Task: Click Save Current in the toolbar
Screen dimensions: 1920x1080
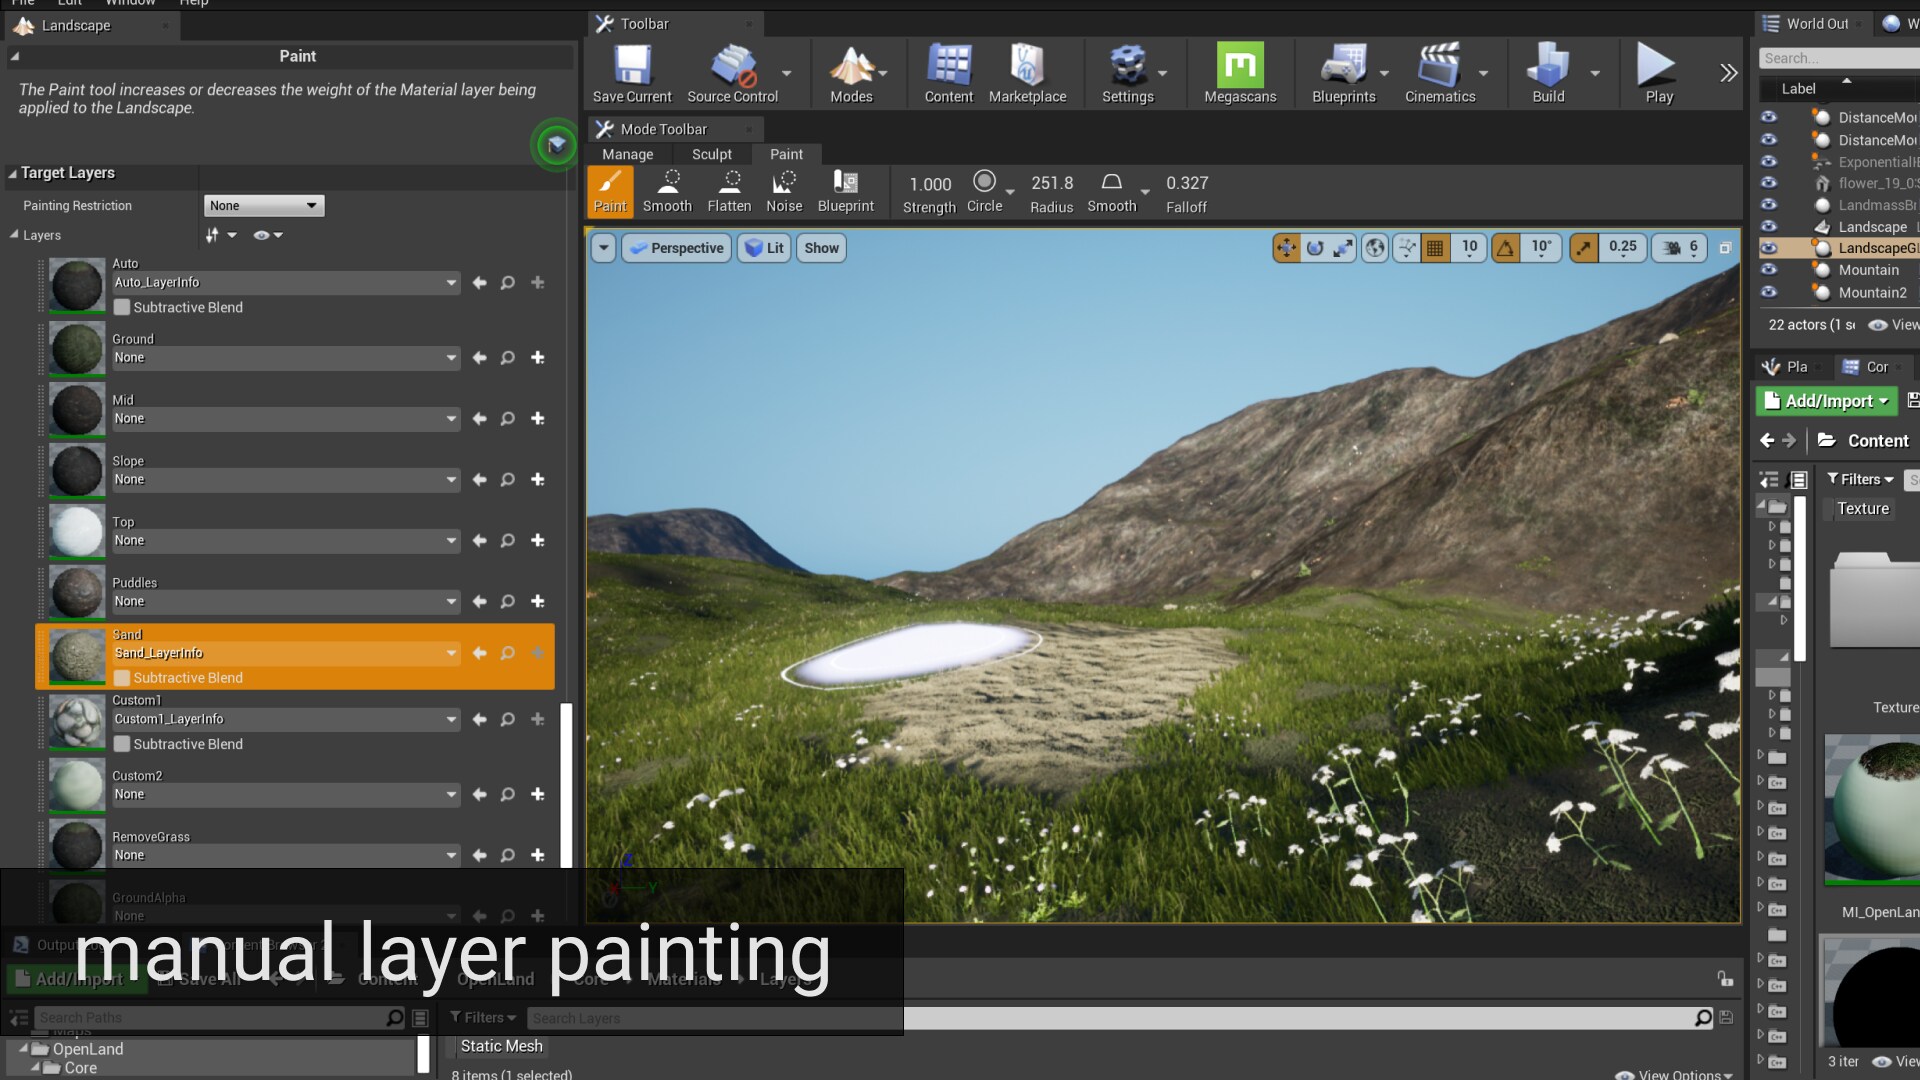Action: [631, 72]
